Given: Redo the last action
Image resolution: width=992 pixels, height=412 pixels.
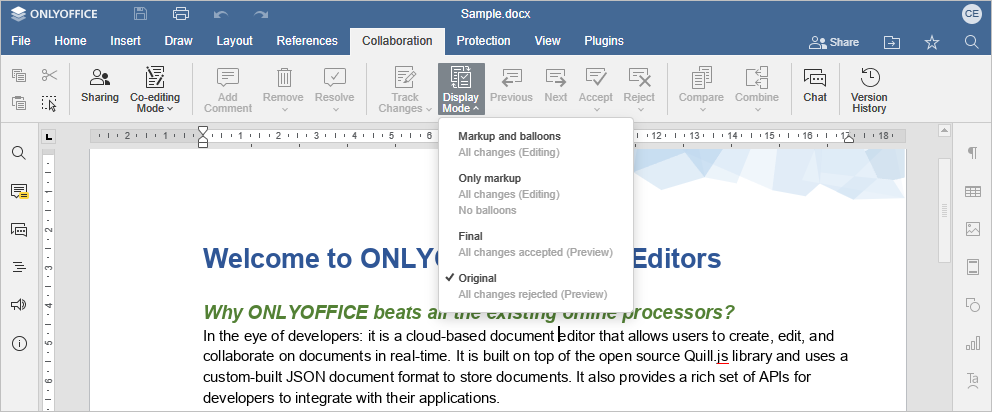Looking at the screenshot, I should [261, 14].
